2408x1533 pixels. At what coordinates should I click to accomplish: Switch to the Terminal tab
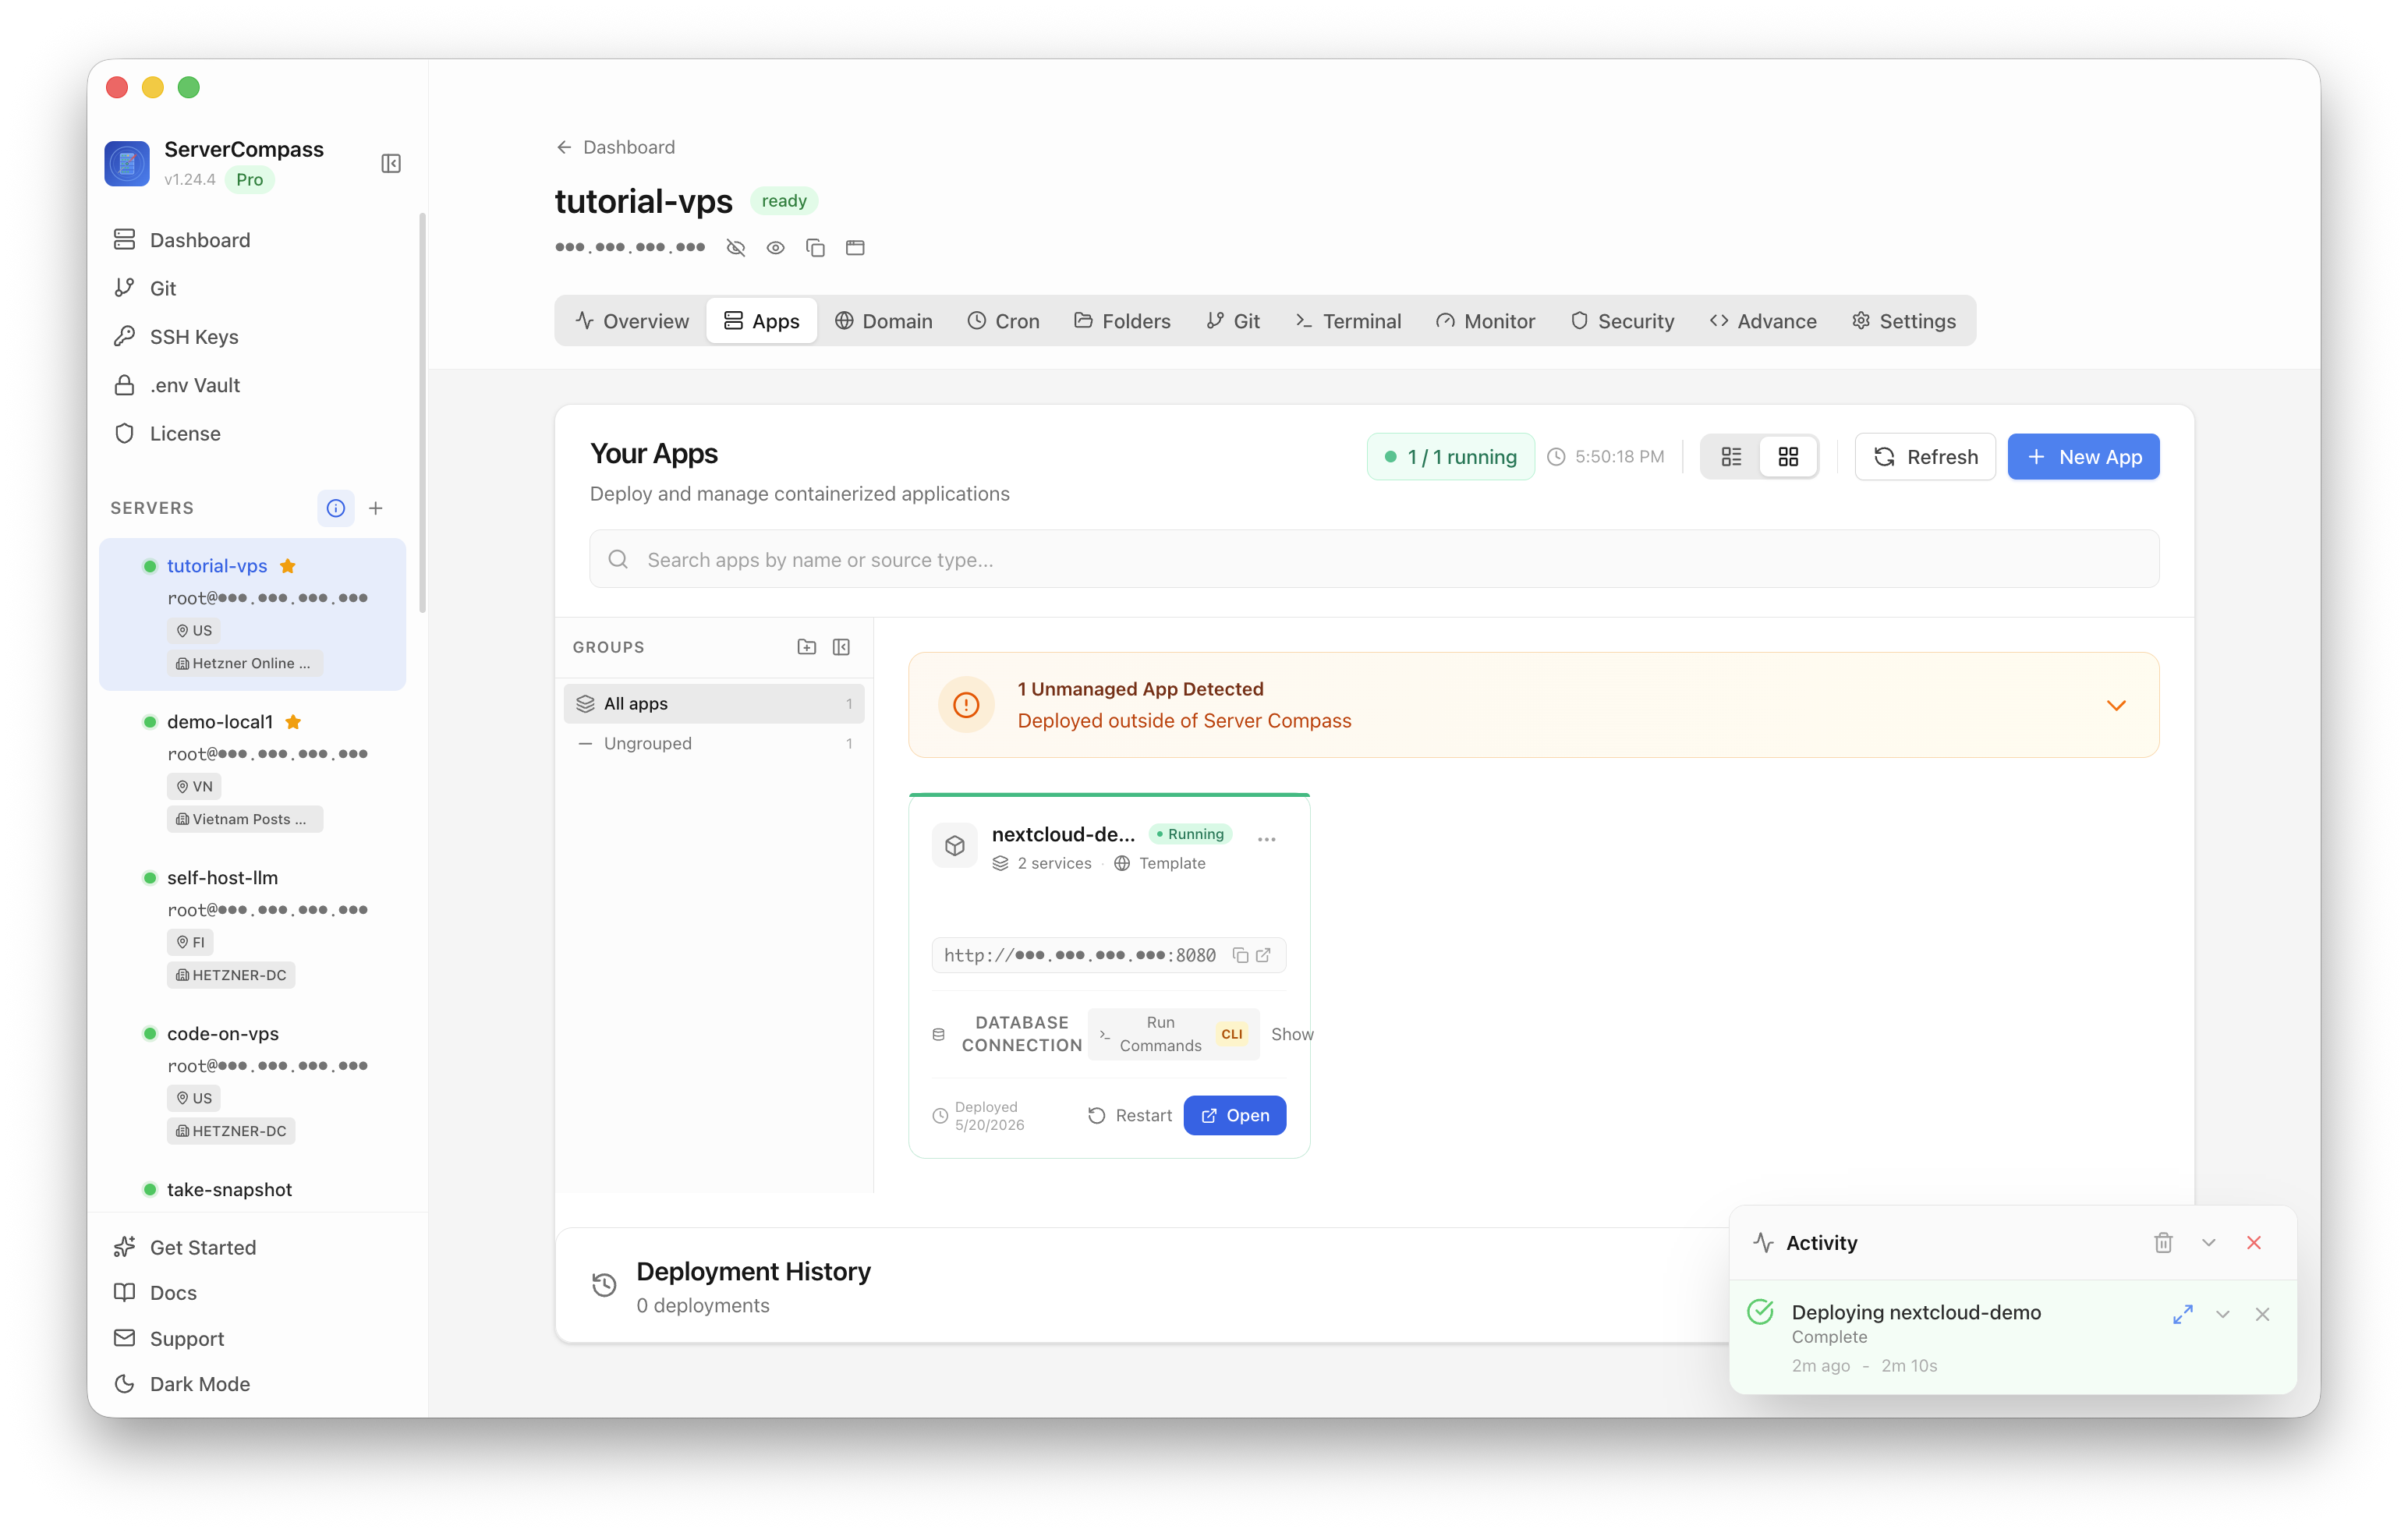1348,321
